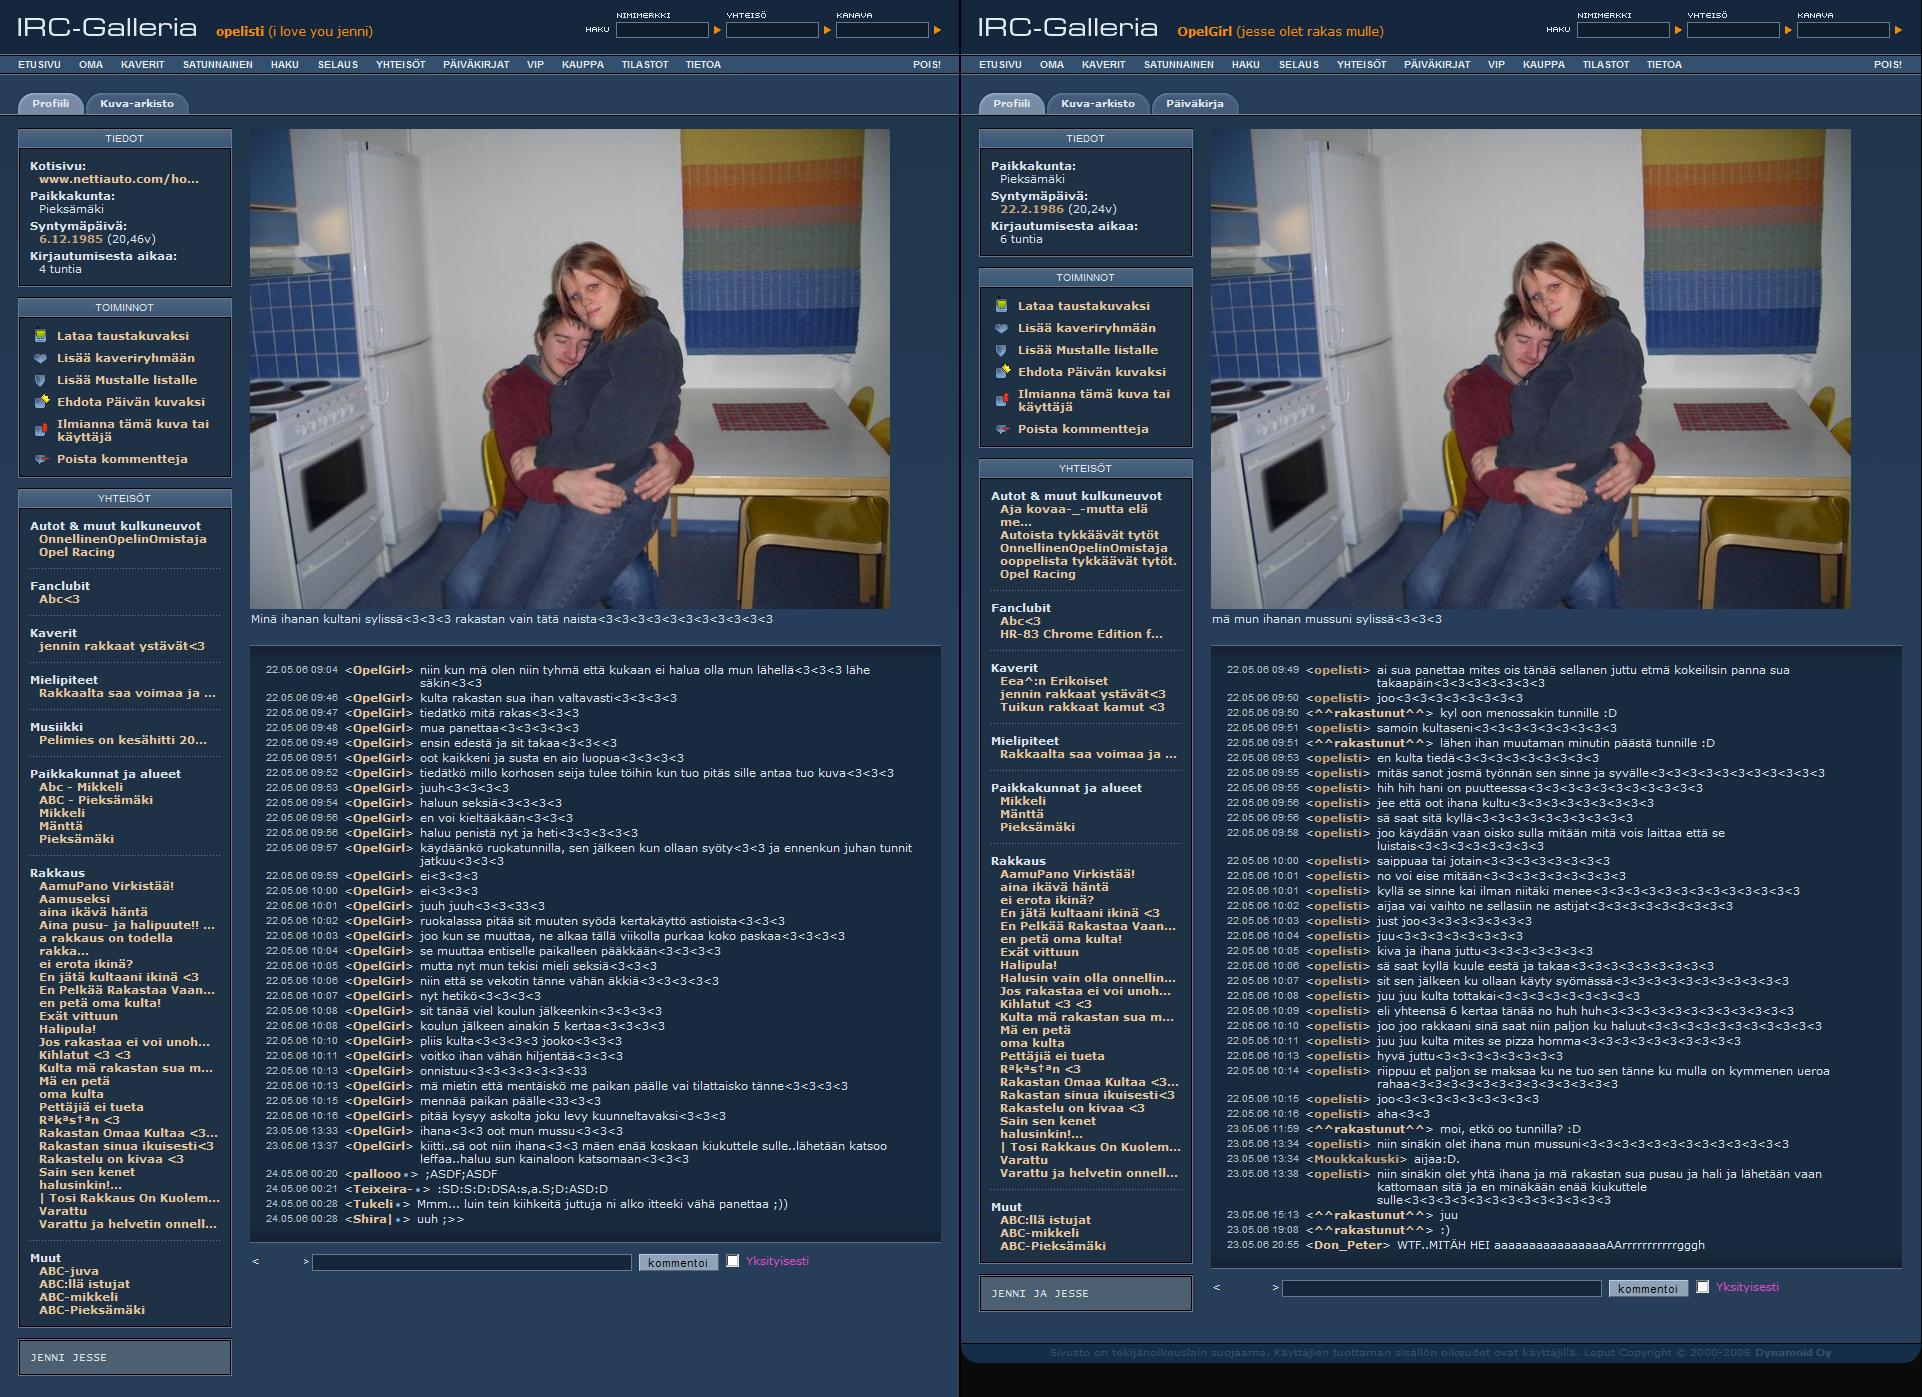The width and height of the screenshot is (1922, 1397).
Task: Click the Ehdota Päivän kuvaksi icon in left profile
Action: 41,402
